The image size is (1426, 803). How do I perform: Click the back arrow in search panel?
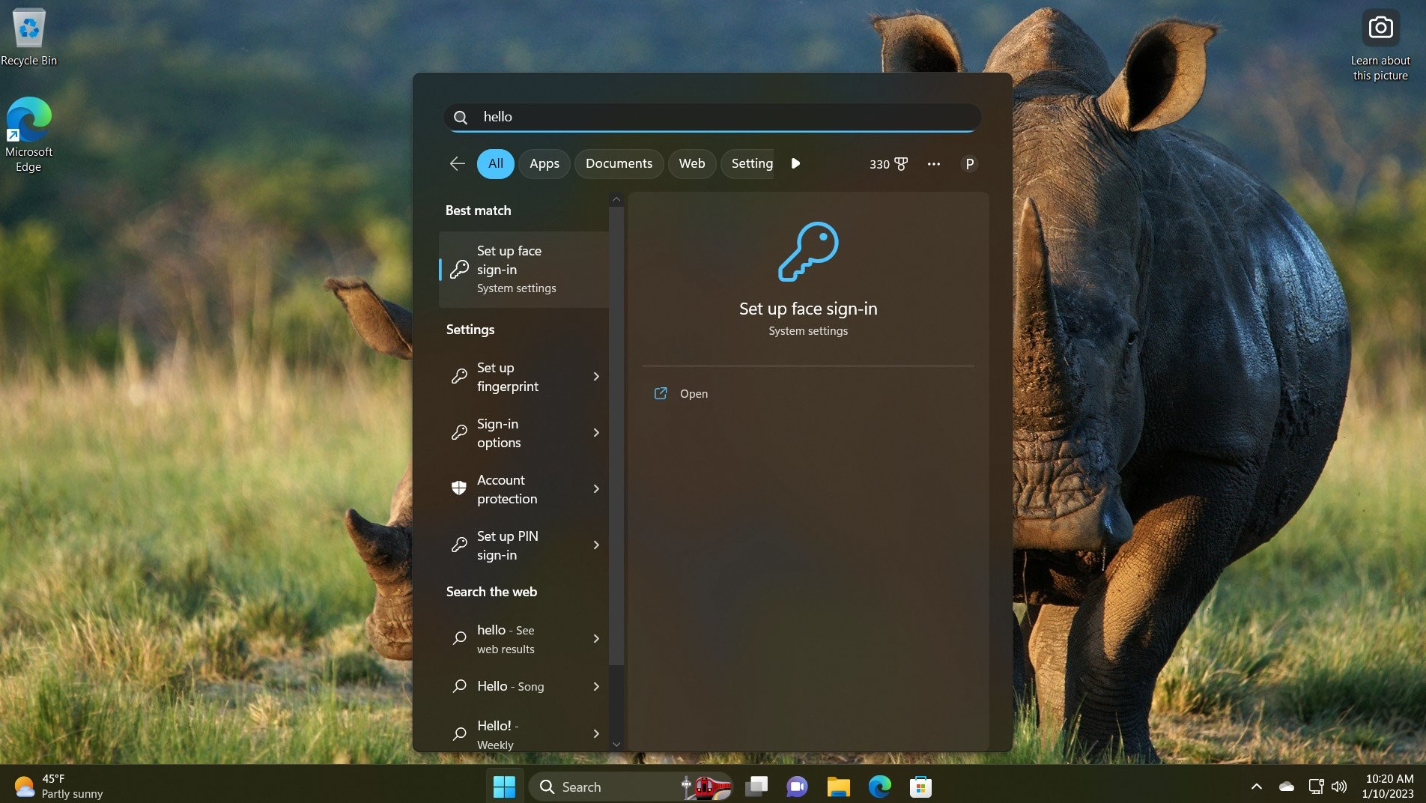pyautogui.click(x=457, y=164)
